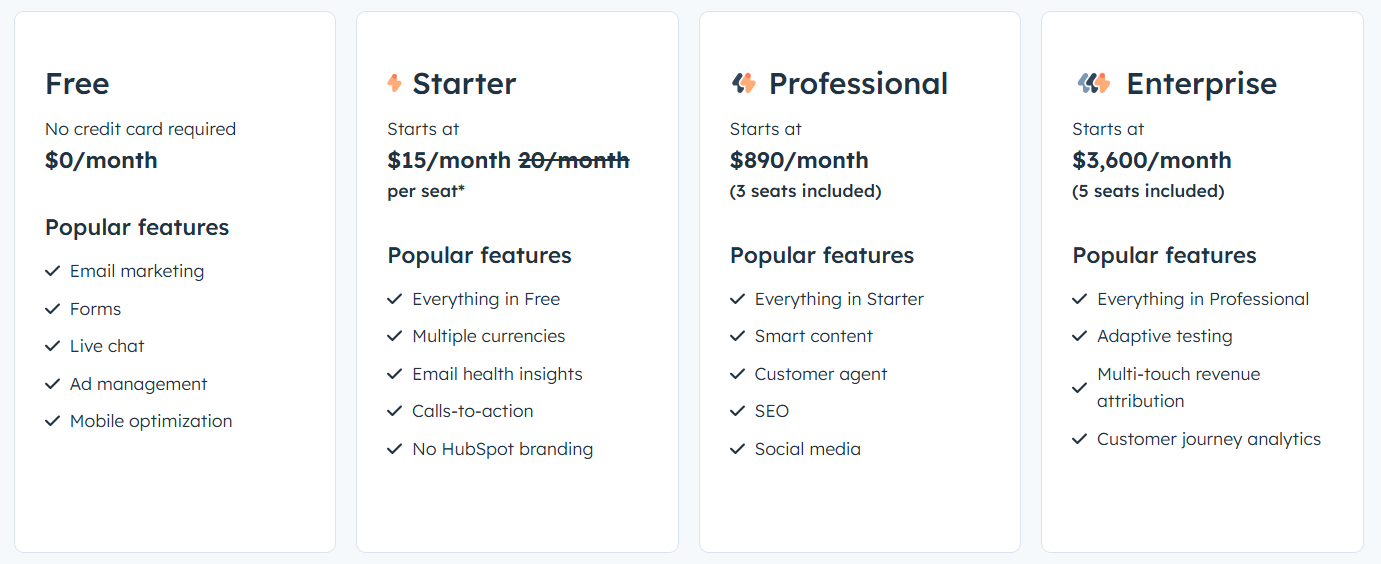This screenshot has height=564, width=1381.
Task: Select the Free plan heading
Action: tap(77, 83)
